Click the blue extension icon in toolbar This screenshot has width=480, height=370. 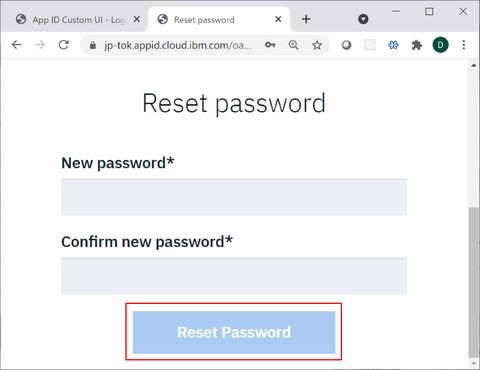393,45
